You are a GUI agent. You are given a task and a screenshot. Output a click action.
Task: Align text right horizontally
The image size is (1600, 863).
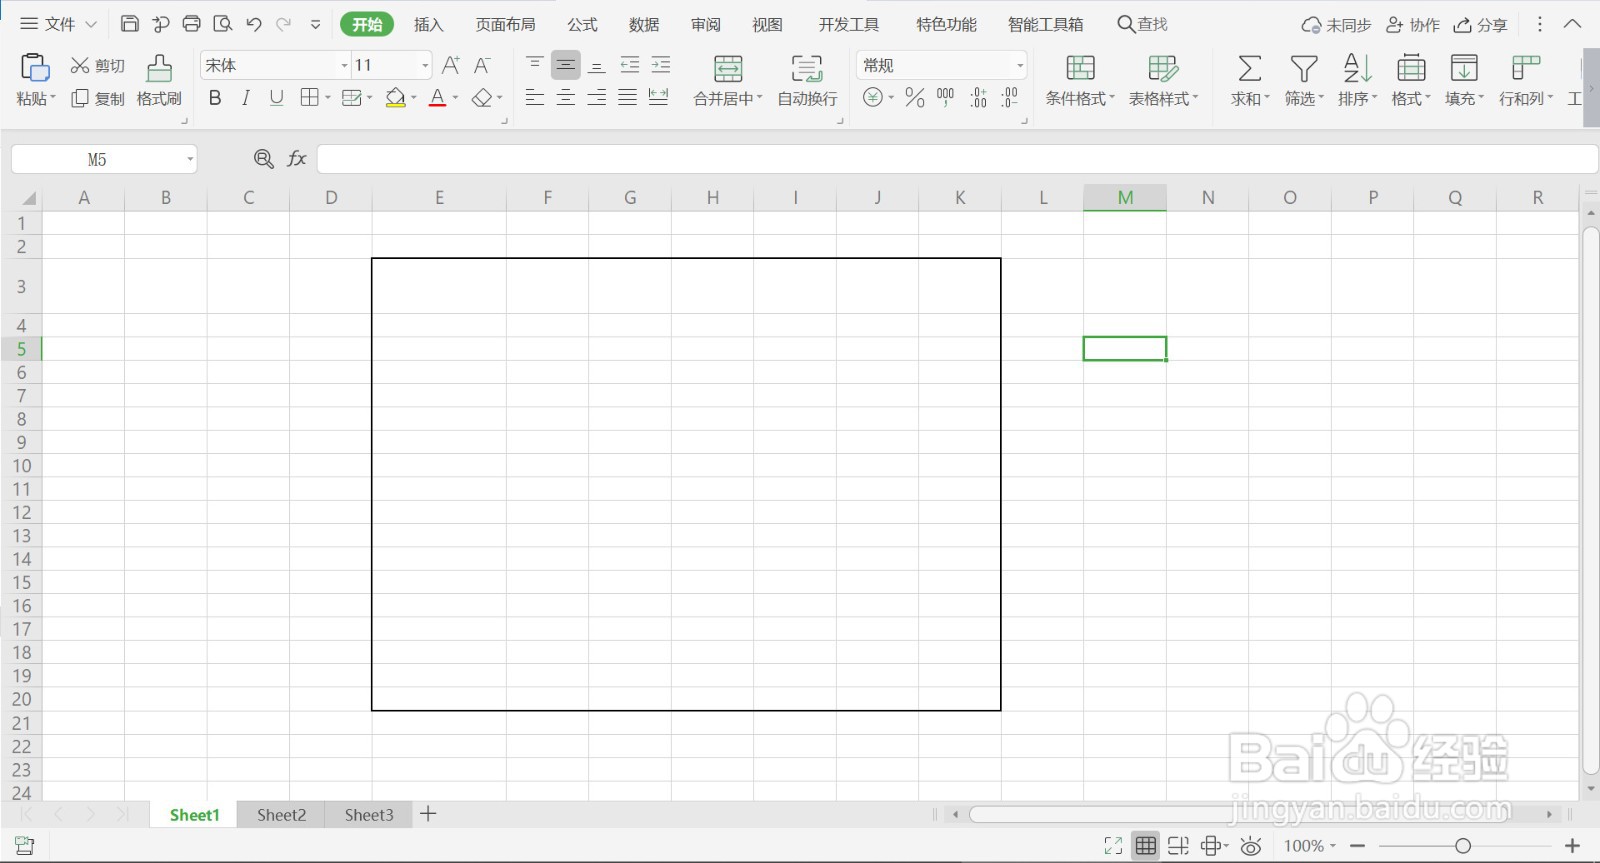597,97
